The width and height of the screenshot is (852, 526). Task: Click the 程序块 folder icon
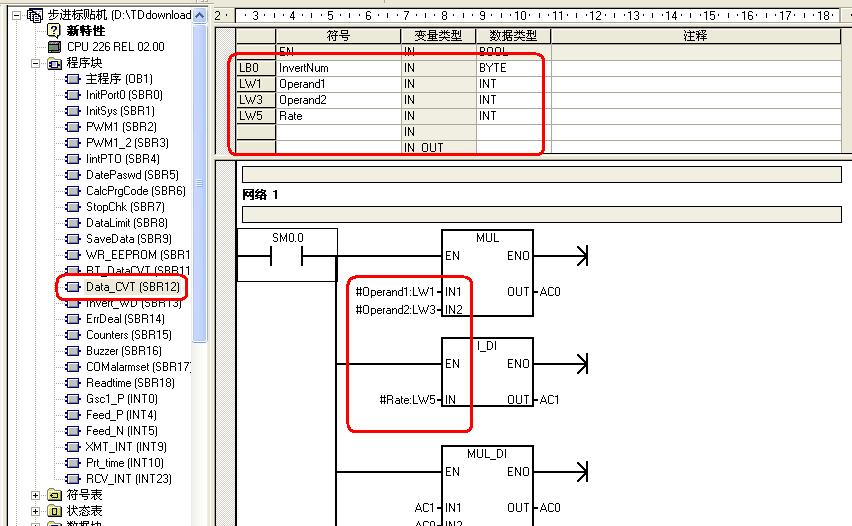[x=55, y=63]
